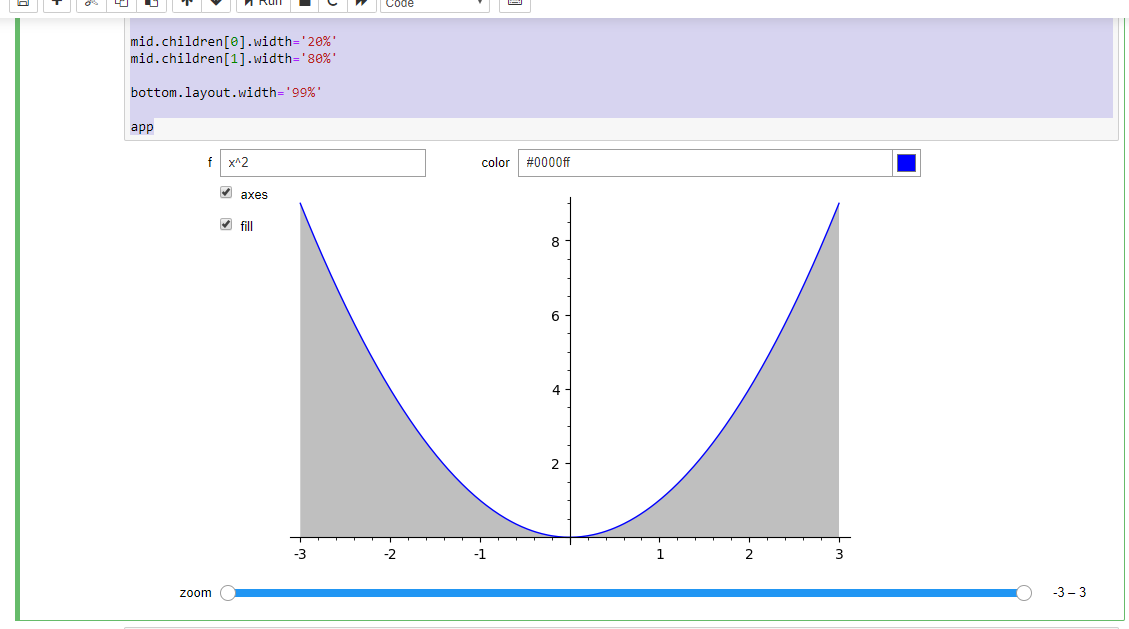Image resolution: width=1129 pixels, height=629 pixels.
Task: Cut the selected cell with the scissors icon
Action: point(92,3)
